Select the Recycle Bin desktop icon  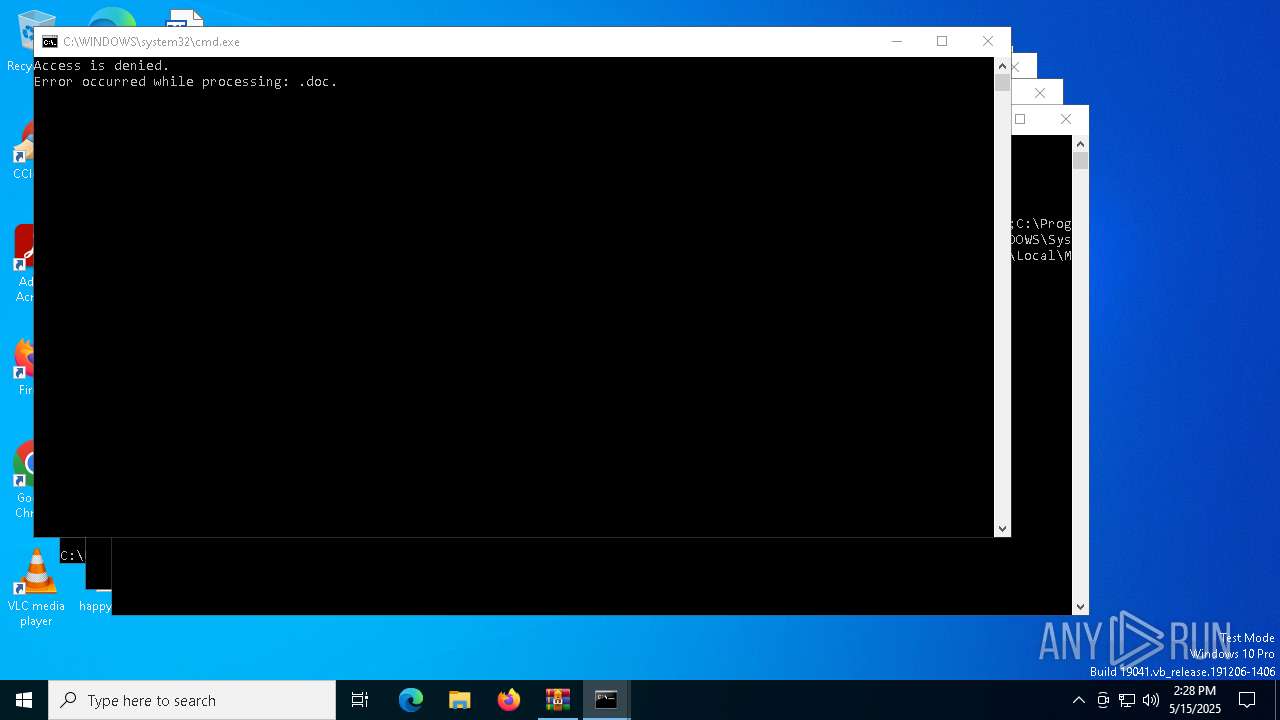[x=22, y=41]
